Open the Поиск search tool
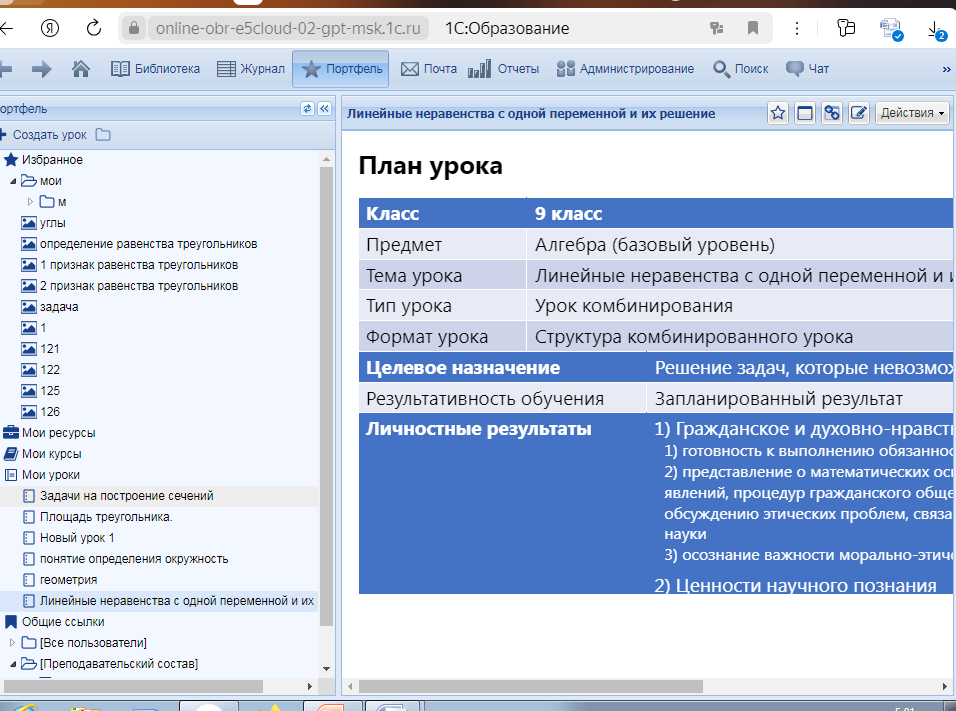 pos(741,69)
